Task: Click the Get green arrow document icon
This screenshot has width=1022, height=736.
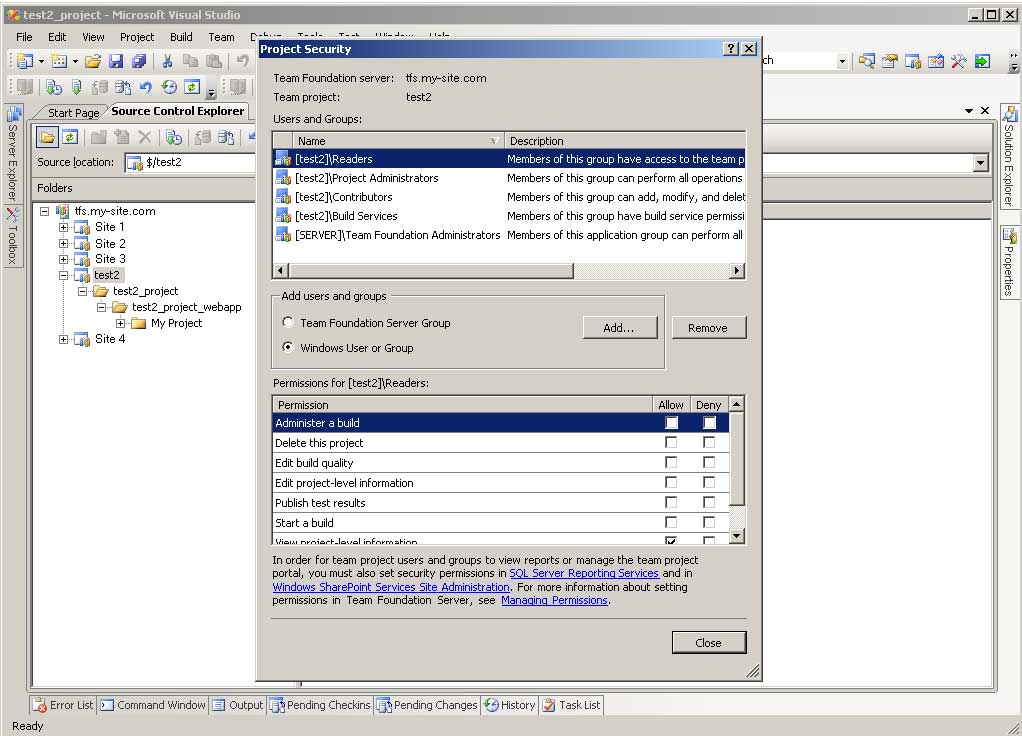Action: (x=77, y=87)
